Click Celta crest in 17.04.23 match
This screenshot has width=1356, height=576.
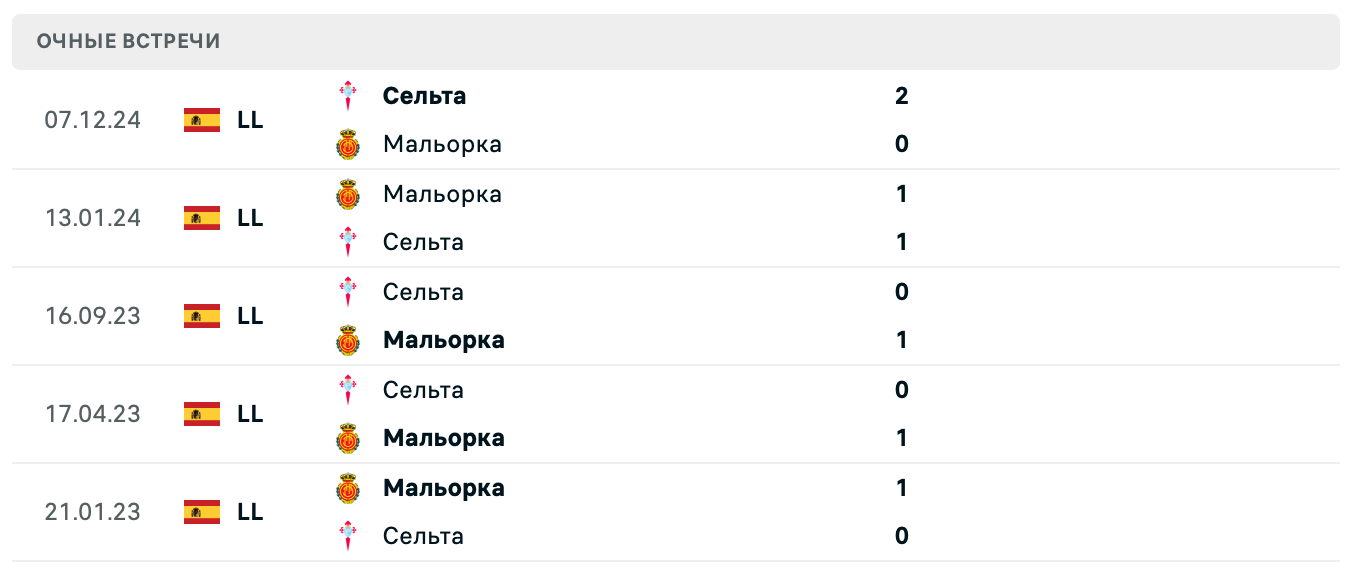click(347, 390)
